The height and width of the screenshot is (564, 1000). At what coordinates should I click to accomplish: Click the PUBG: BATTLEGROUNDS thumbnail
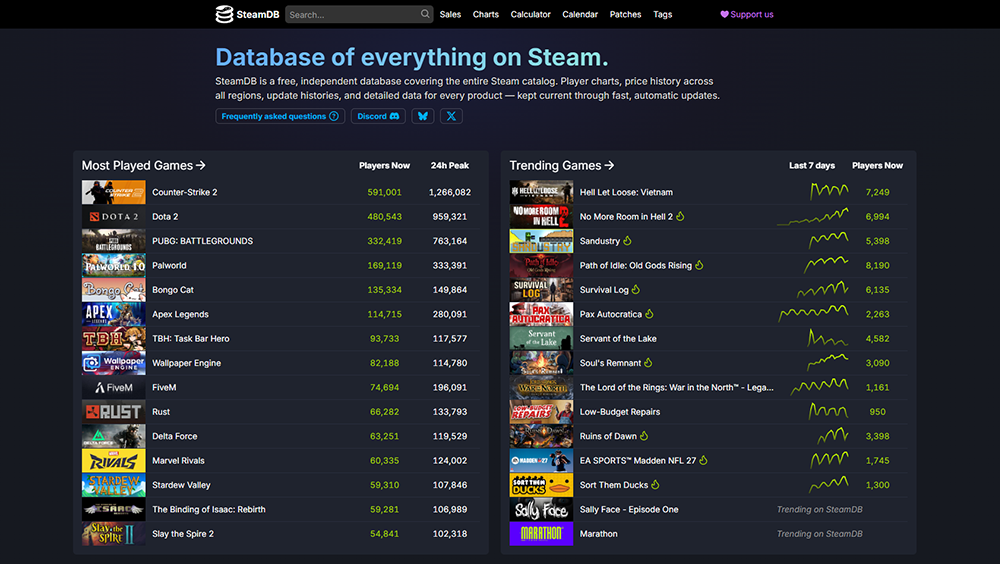pyautogui.click(x=114, y=241)
